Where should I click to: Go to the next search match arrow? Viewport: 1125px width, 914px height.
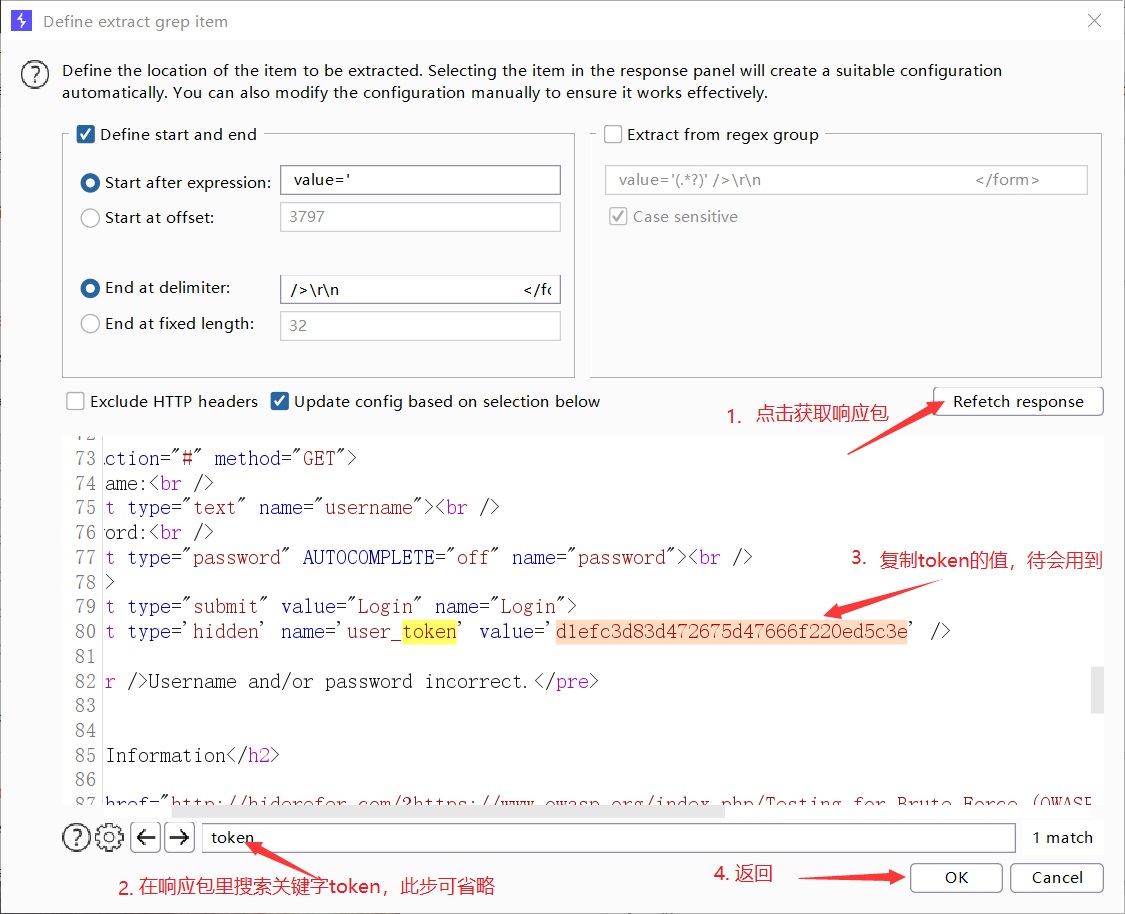click(x=179, y=837)
